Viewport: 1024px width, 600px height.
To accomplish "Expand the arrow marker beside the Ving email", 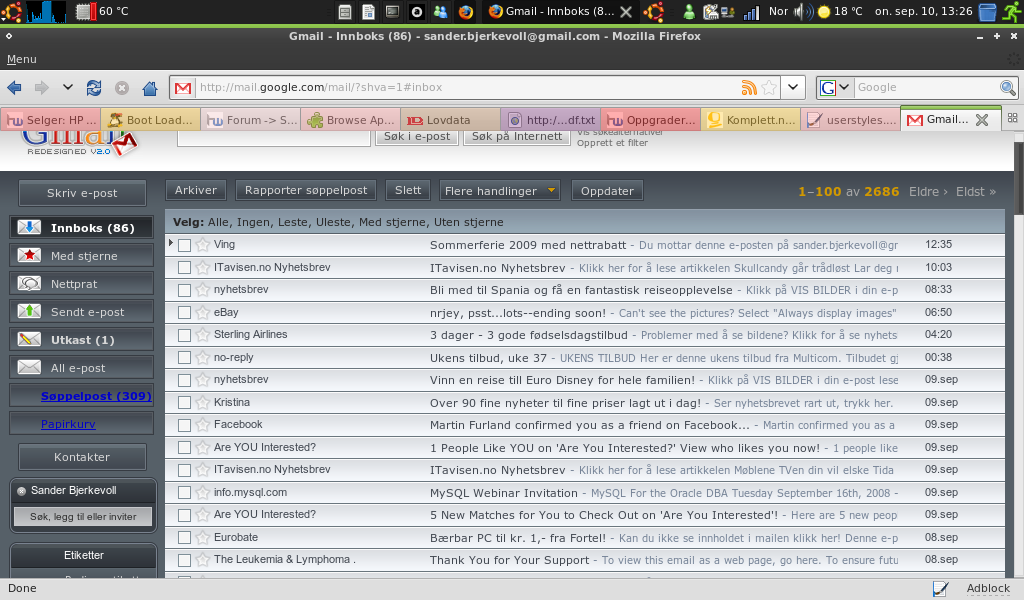I will 171,243.
